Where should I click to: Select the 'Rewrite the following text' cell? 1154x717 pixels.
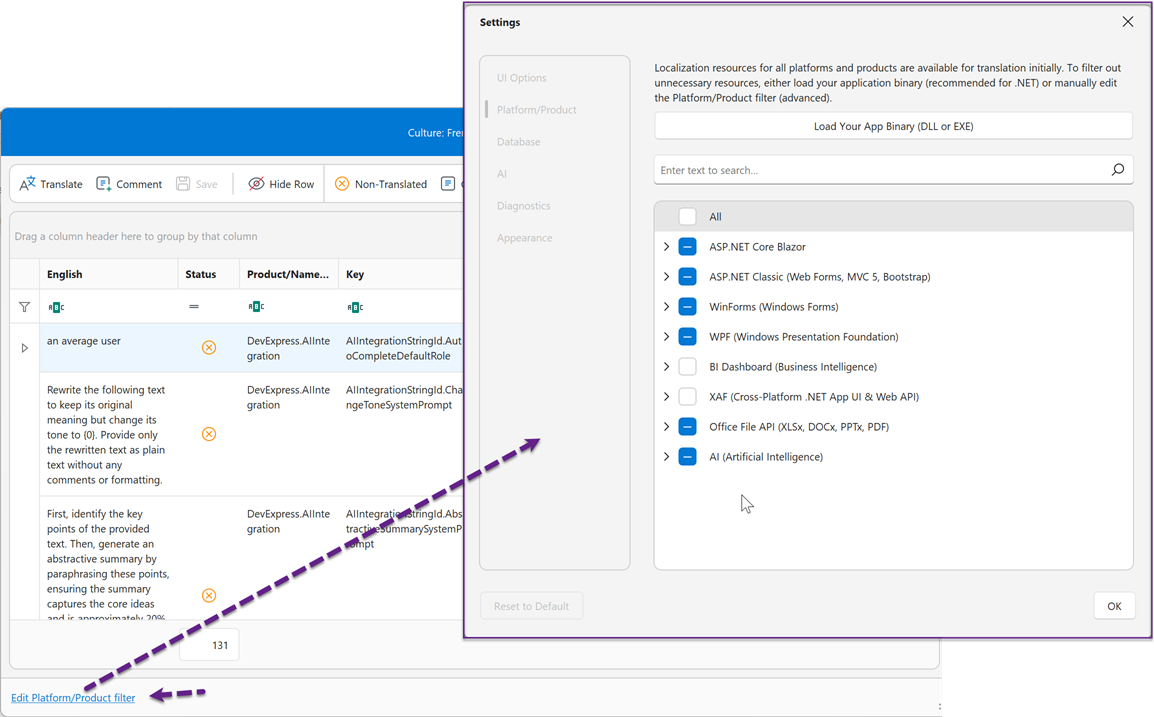click(x=108, y=434)
